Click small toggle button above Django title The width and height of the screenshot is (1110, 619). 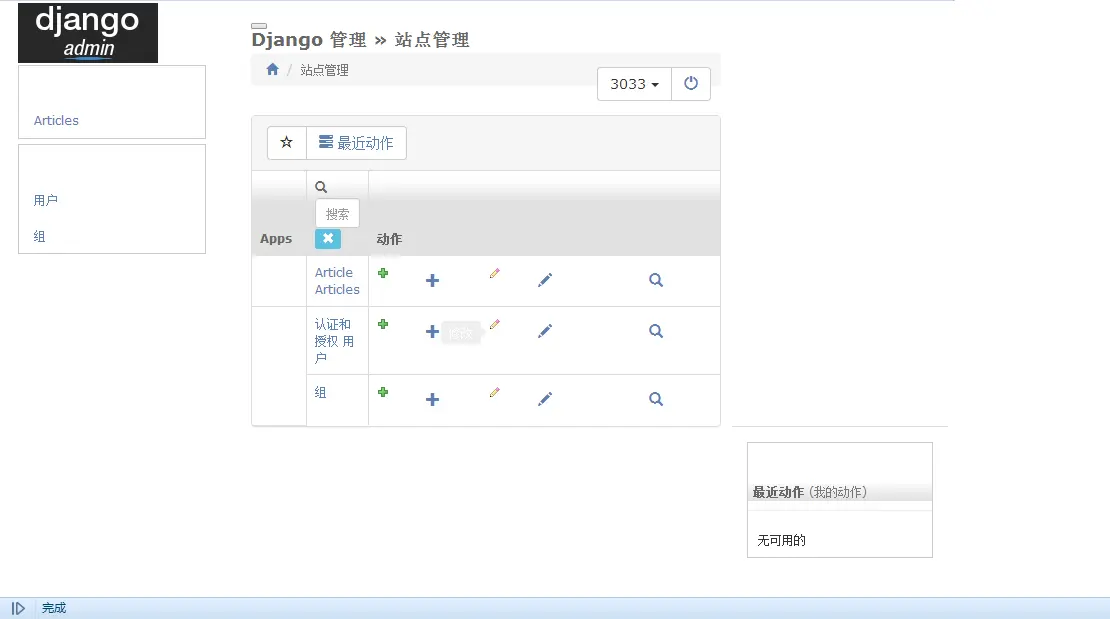point(259,26)
